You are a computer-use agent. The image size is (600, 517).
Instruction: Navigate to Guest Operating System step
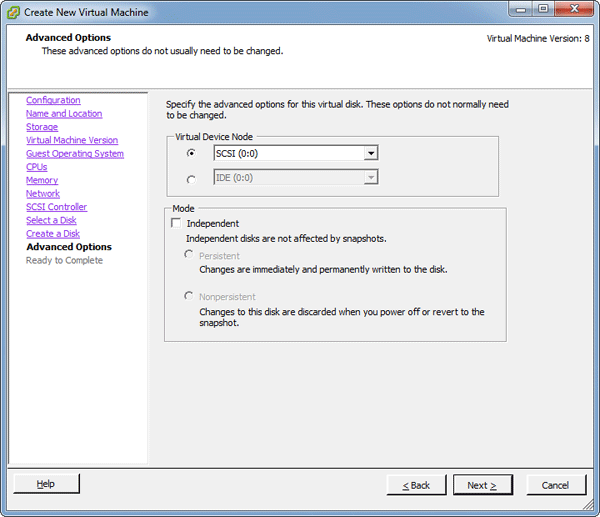tap(74, 154)
